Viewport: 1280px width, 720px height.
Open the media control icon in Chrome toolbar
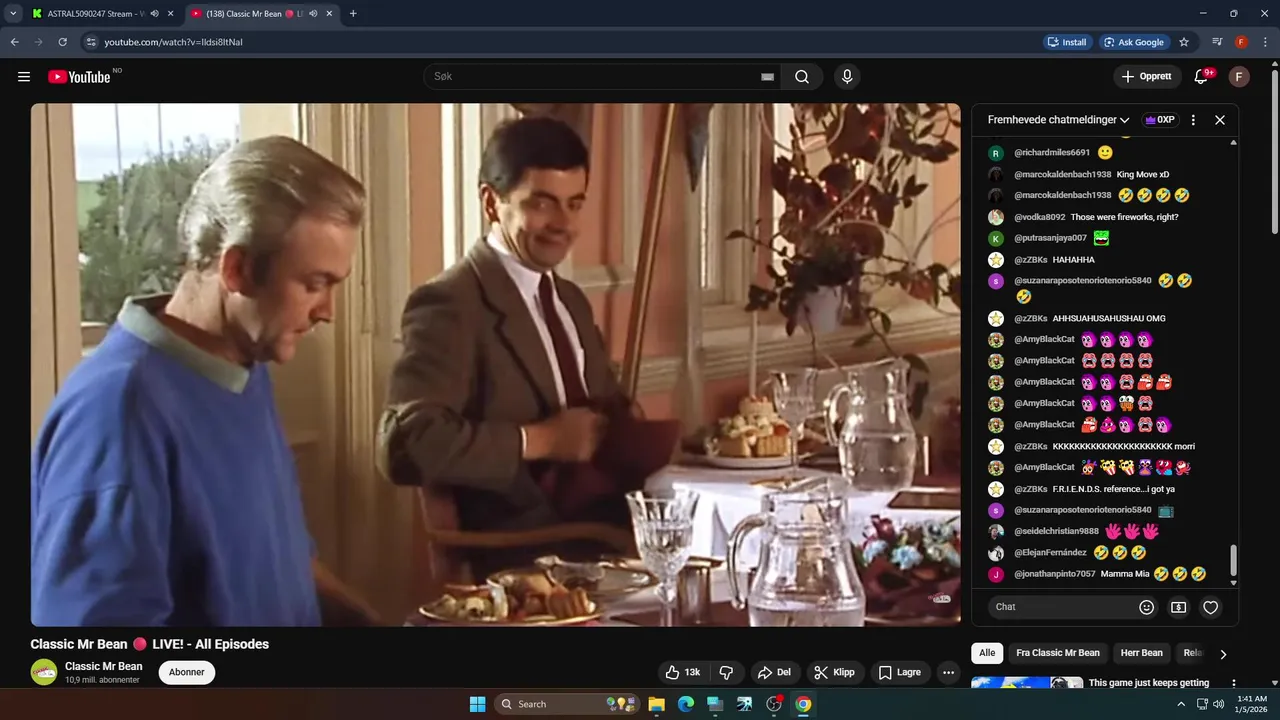[1217, 42]
